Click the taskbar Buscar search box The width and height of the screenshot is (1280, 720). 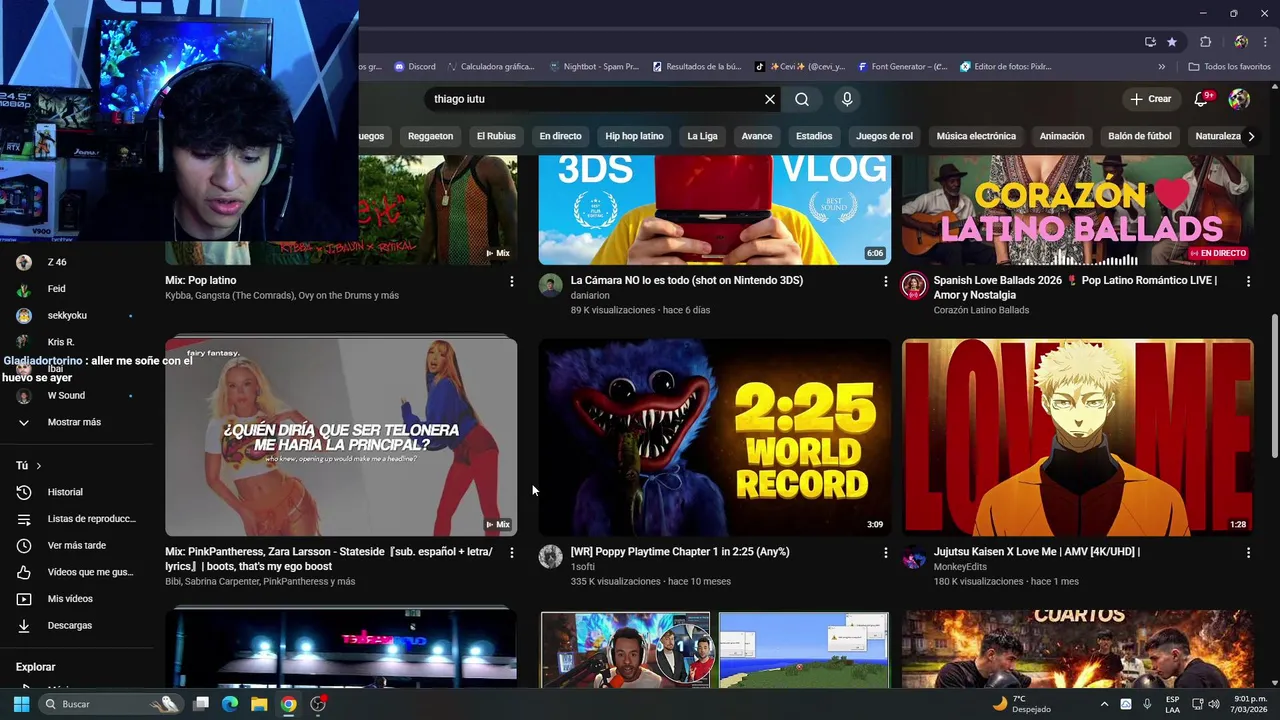click(x=110, y=704)
